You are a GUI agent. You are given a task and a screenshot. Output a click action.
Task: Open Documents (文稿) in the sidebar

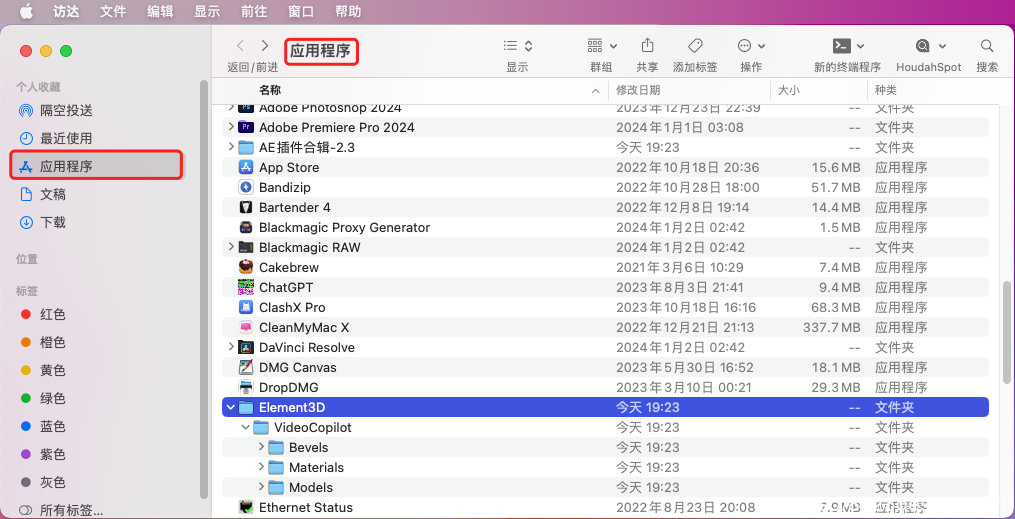point(43,194)
